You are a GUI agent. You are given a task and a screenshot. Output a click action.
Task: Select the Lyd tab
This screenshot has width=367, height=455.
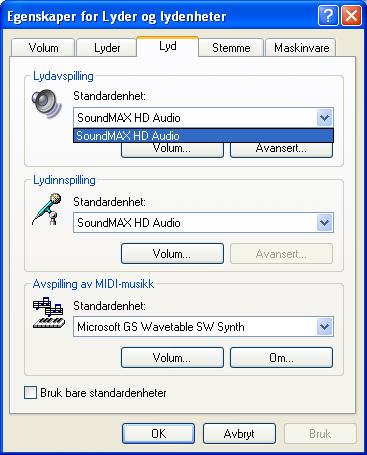click(x=168, y=46)
